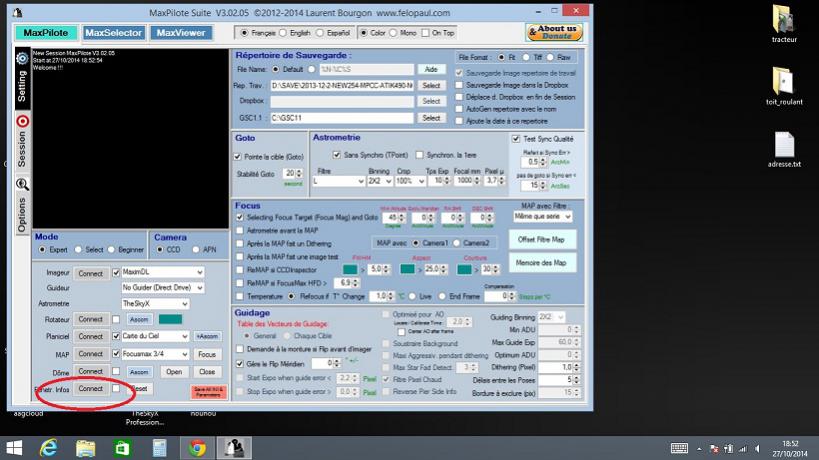
Task: Click the Aide button for File Name
Action: [431, 69]
